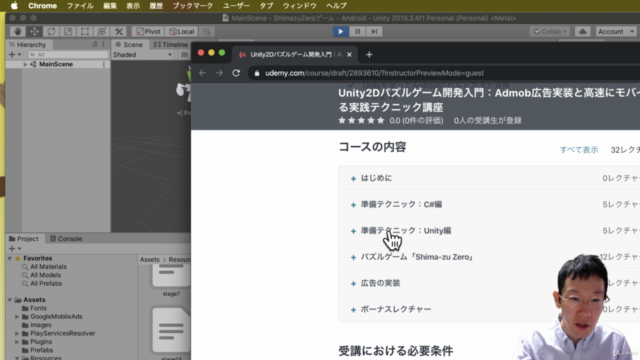Collapse the Favorites group
Screen dimensions: 640x360
pos(10,258)
